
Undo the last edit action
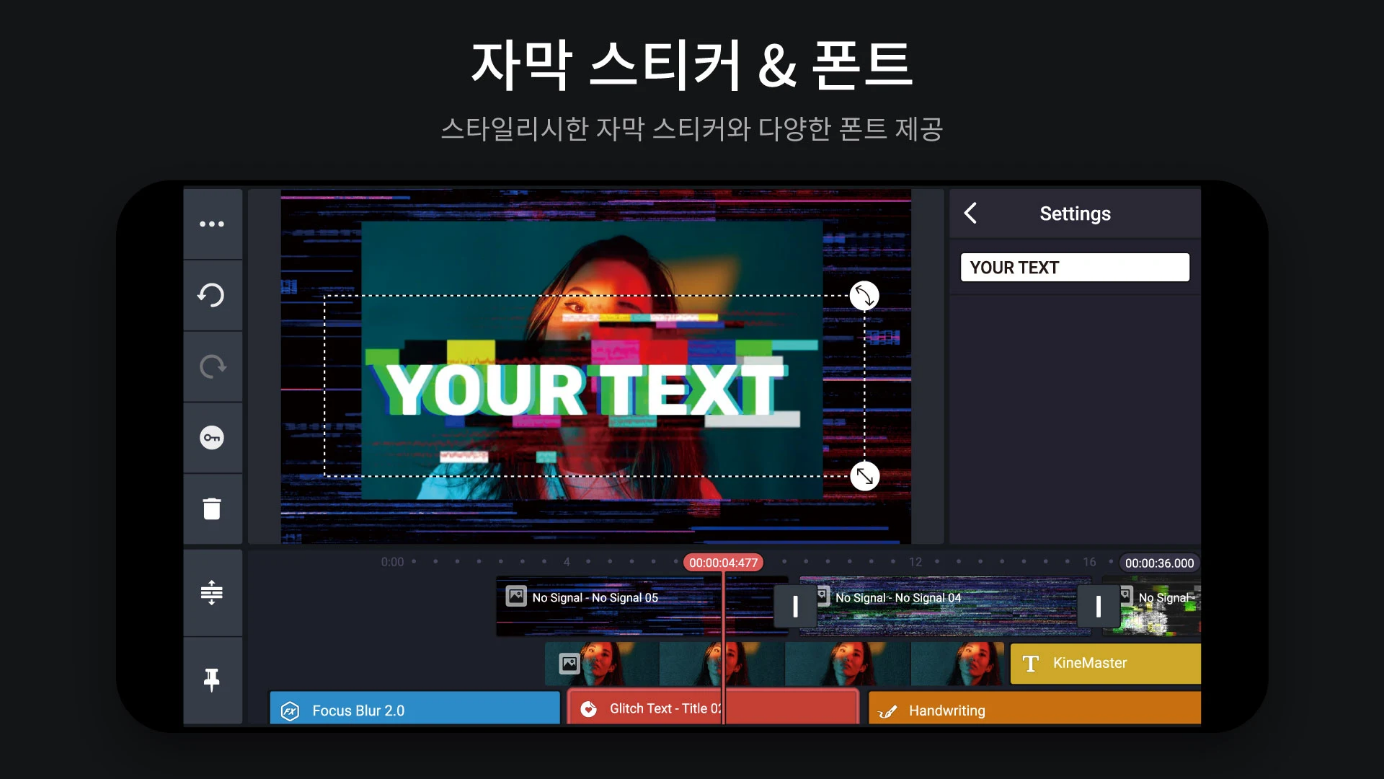click(212, 295)
